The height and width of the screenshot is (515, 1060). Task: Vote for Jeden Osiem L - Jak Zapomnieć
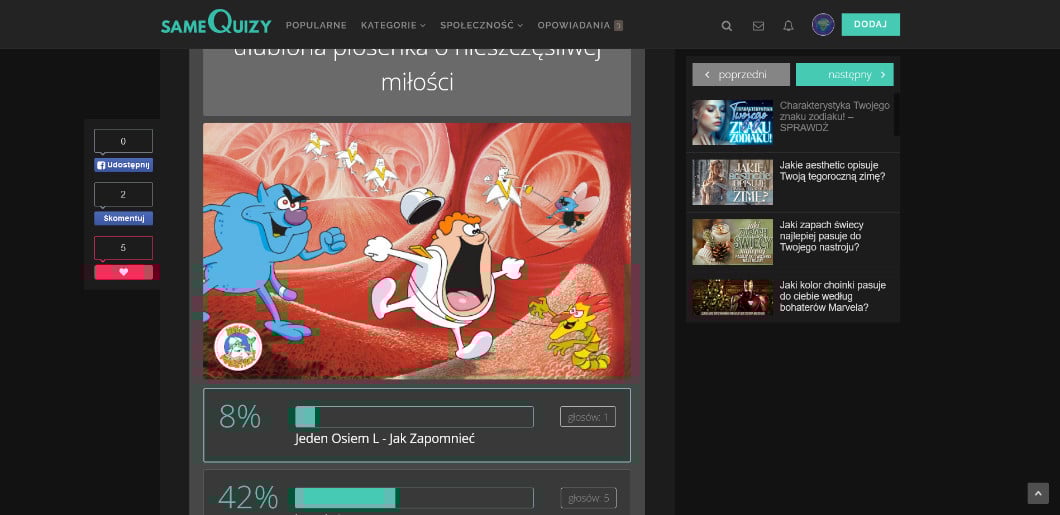[x=416, y=425]
